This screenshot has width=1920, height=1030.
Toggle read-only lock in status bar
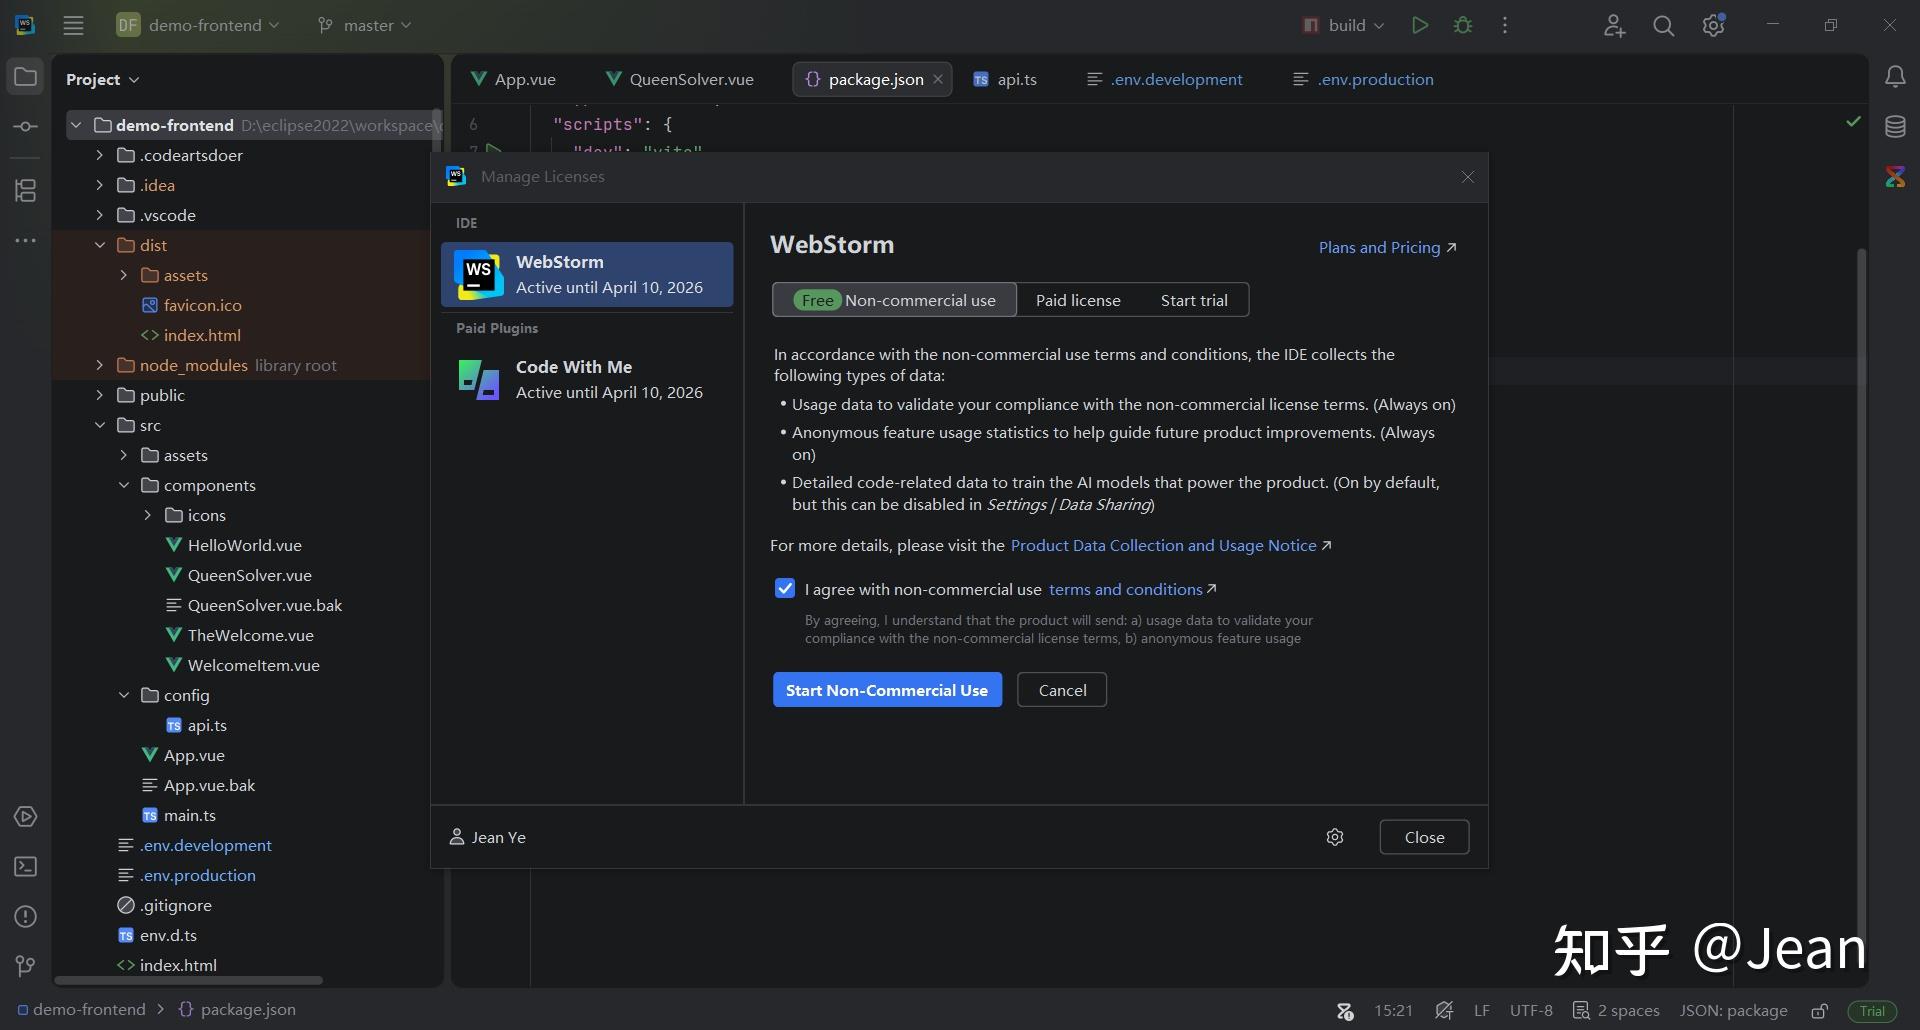pos(1820,1011)
